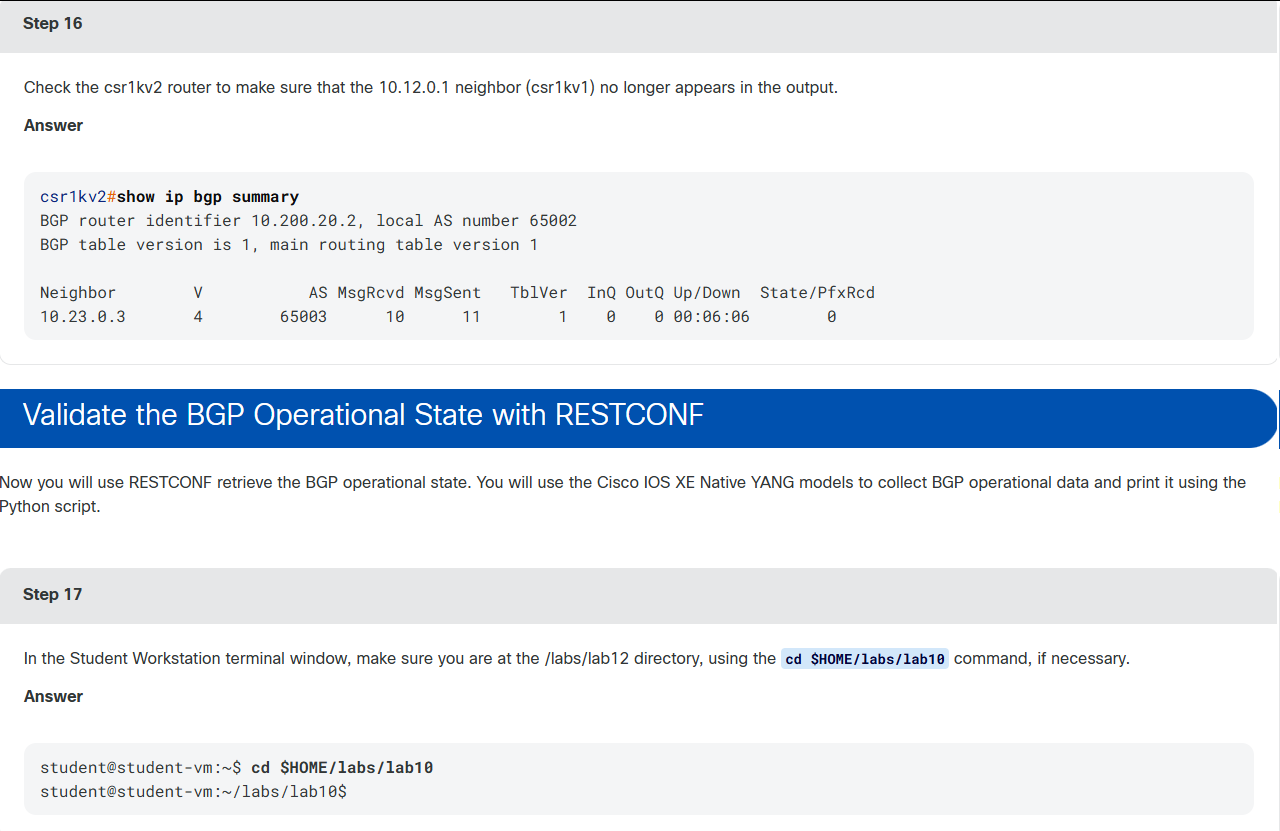Click the 'BGP table version is 1' line
Screen dimensions: 1280x831
point(289,245)
